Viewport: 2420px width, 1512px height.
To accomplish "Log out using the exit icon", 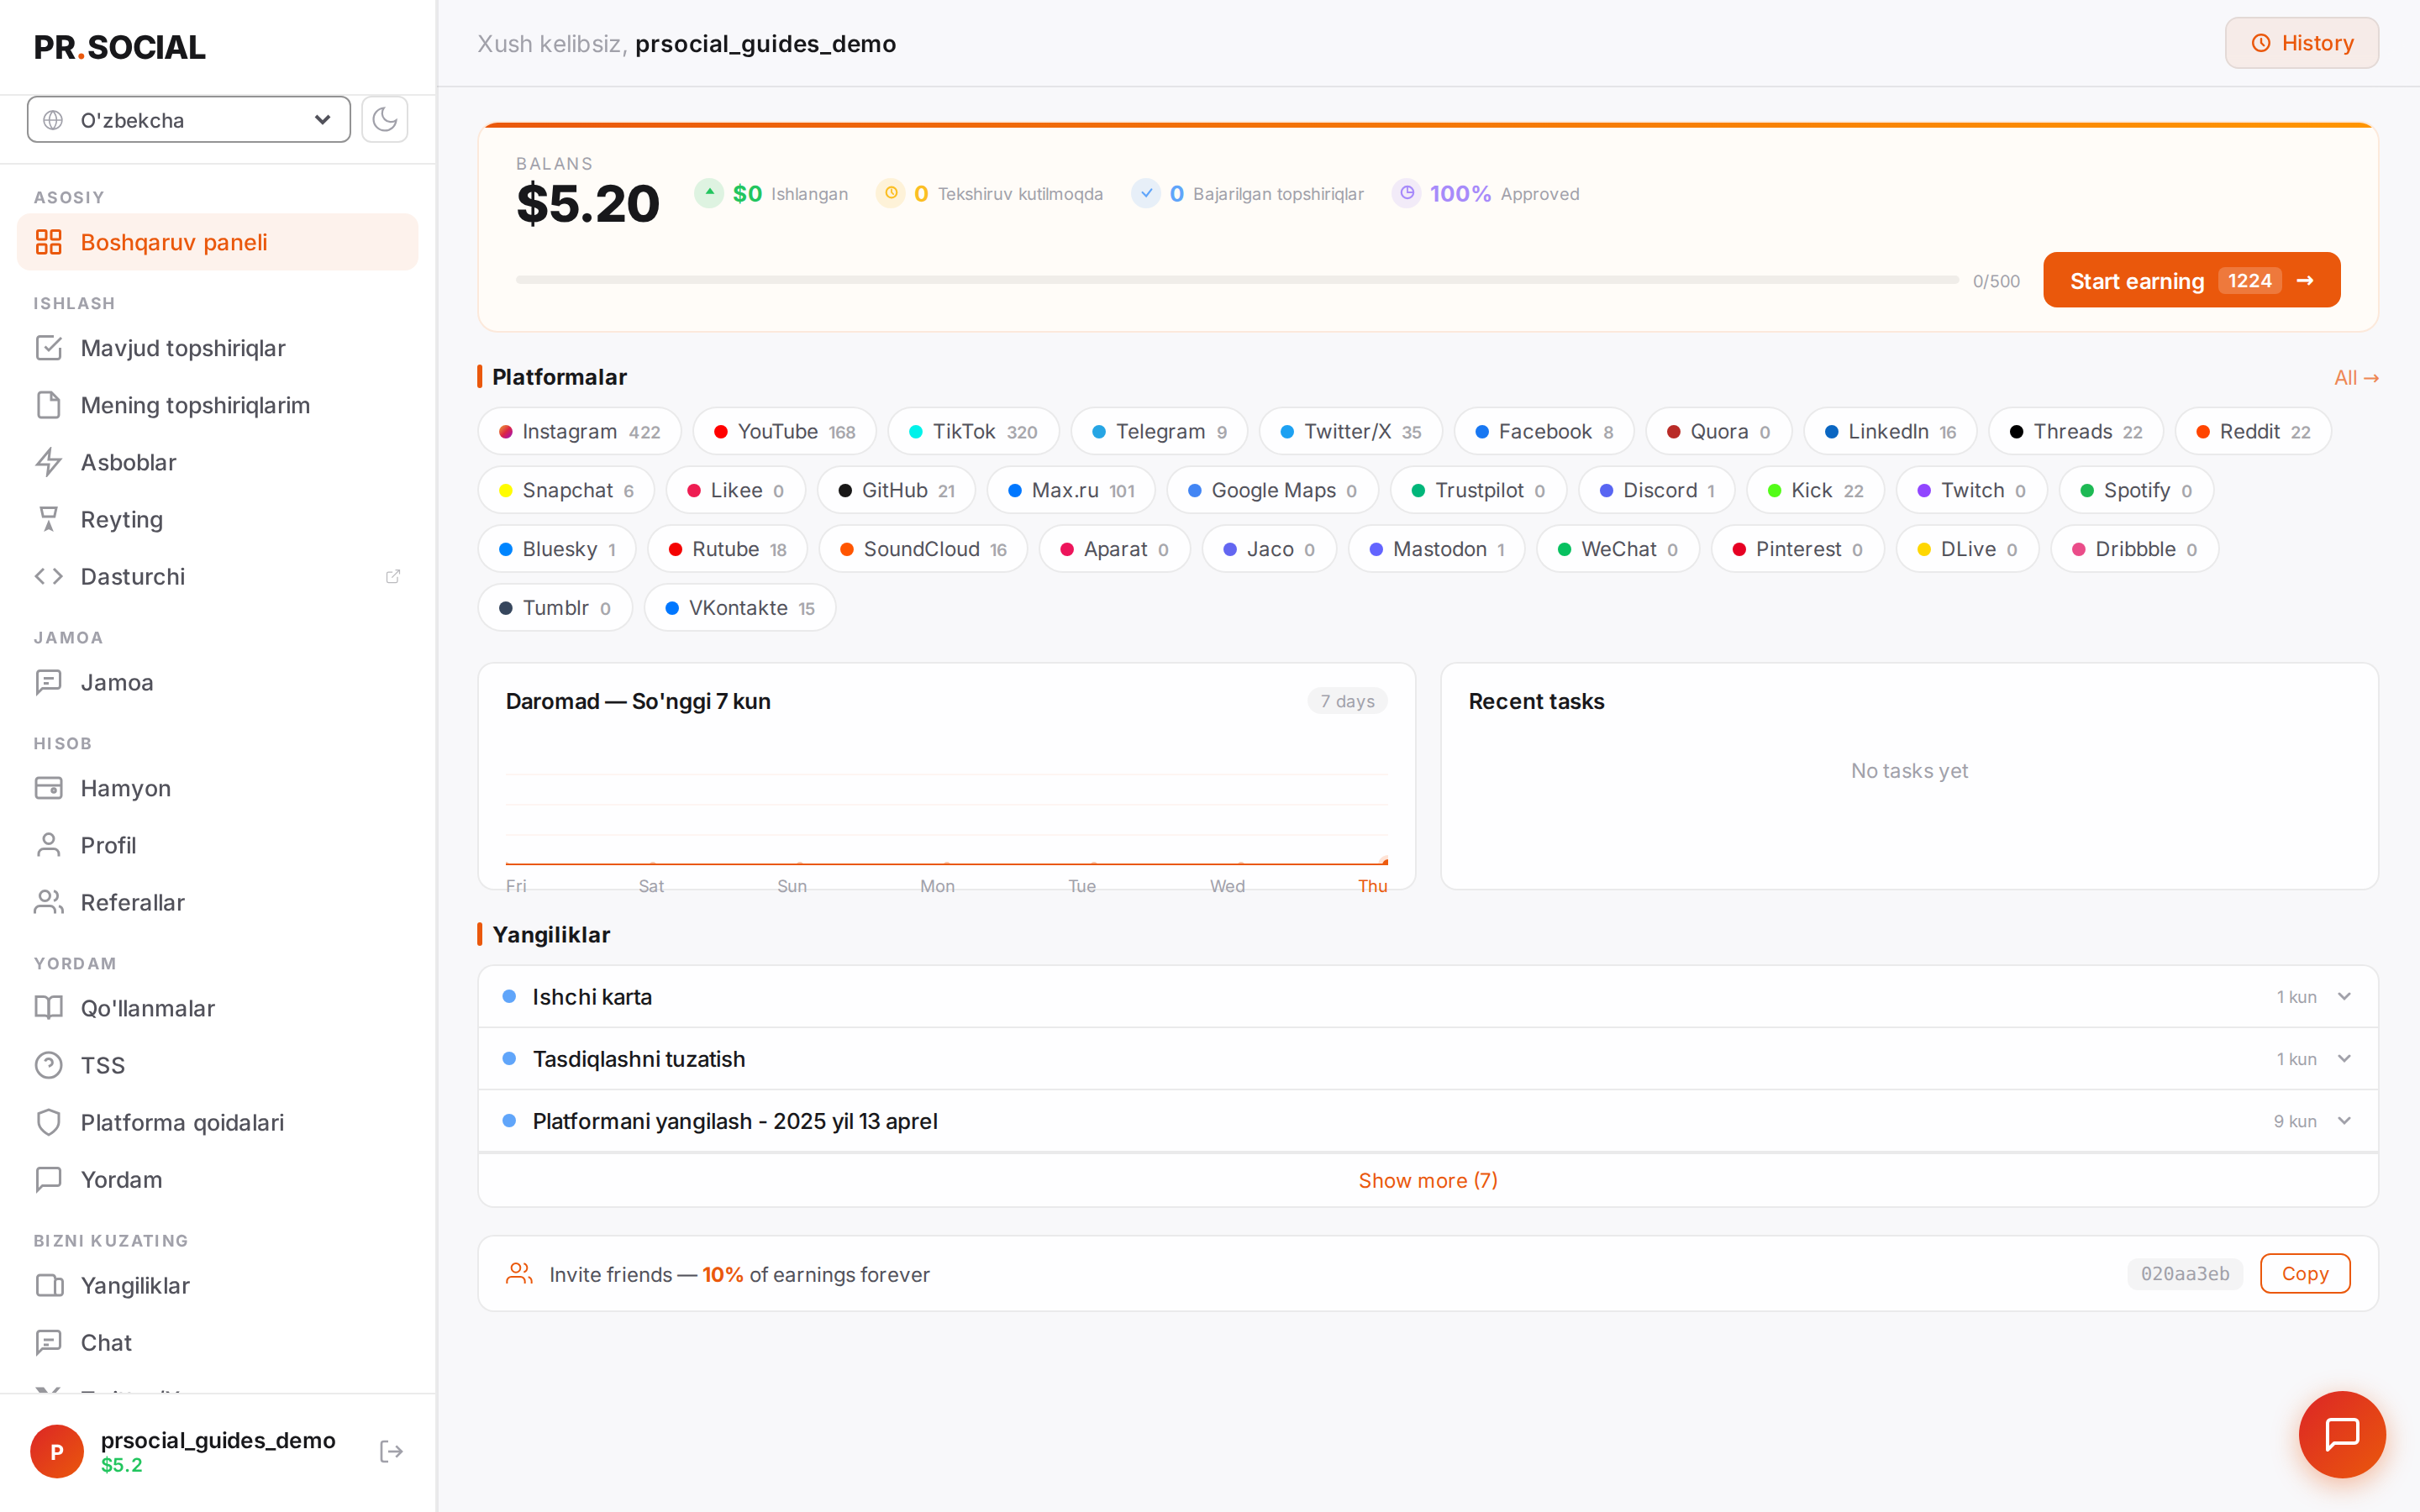I will coord(391,1451).
